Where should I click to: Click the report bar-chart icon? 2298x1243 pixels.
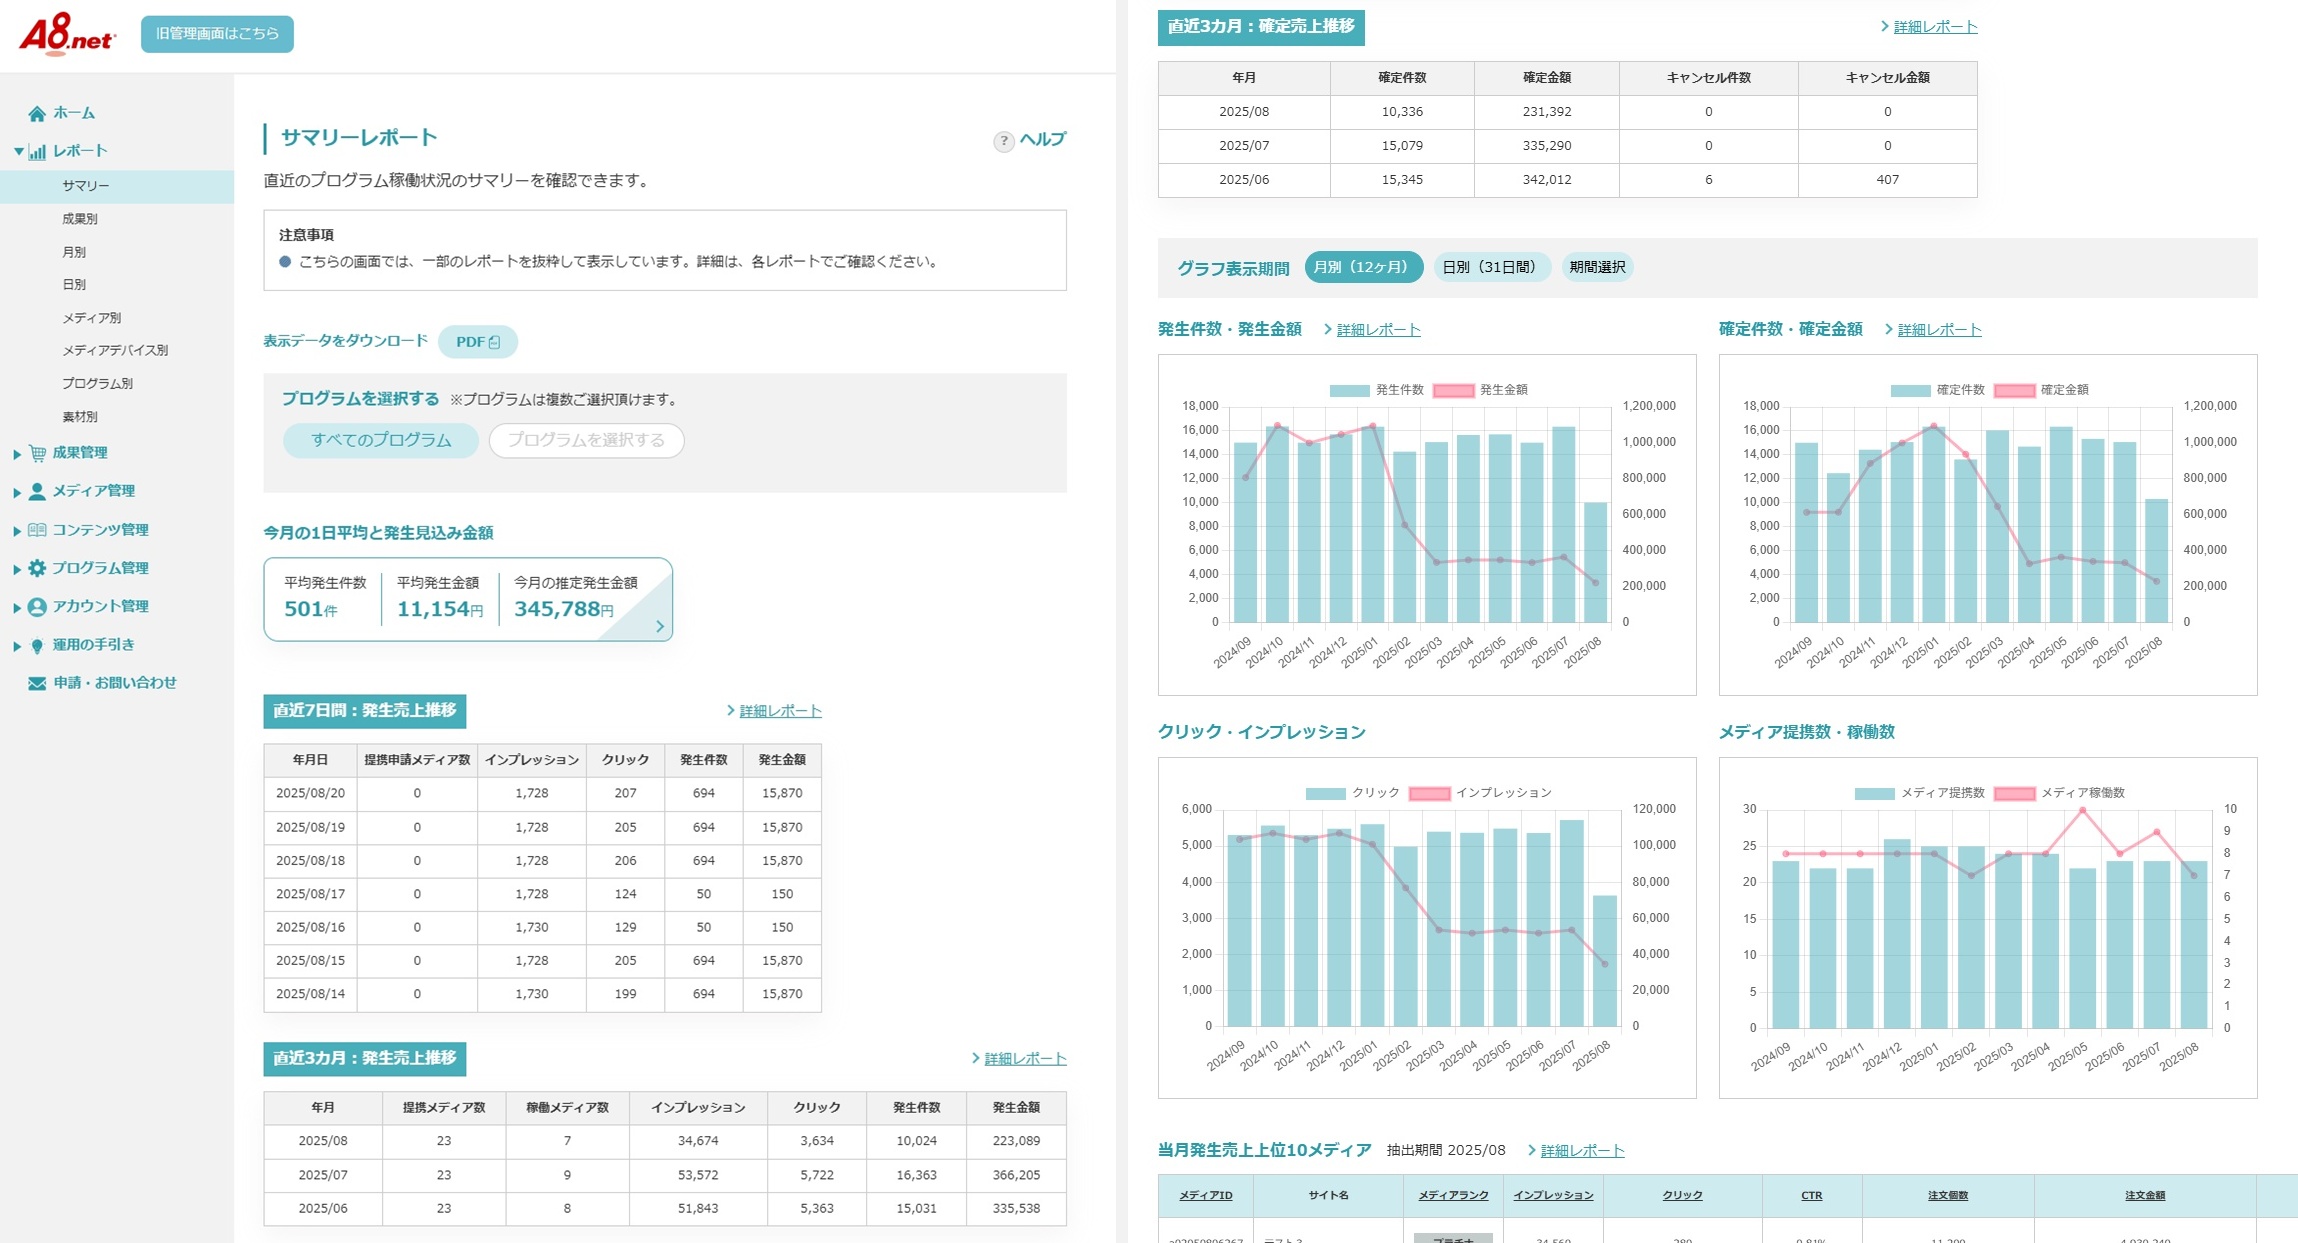click(37, 152)
